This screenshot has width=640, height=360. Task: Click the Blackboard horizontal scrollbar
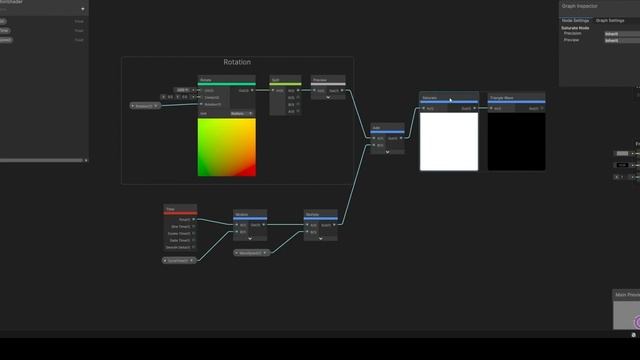coord(41,160)
